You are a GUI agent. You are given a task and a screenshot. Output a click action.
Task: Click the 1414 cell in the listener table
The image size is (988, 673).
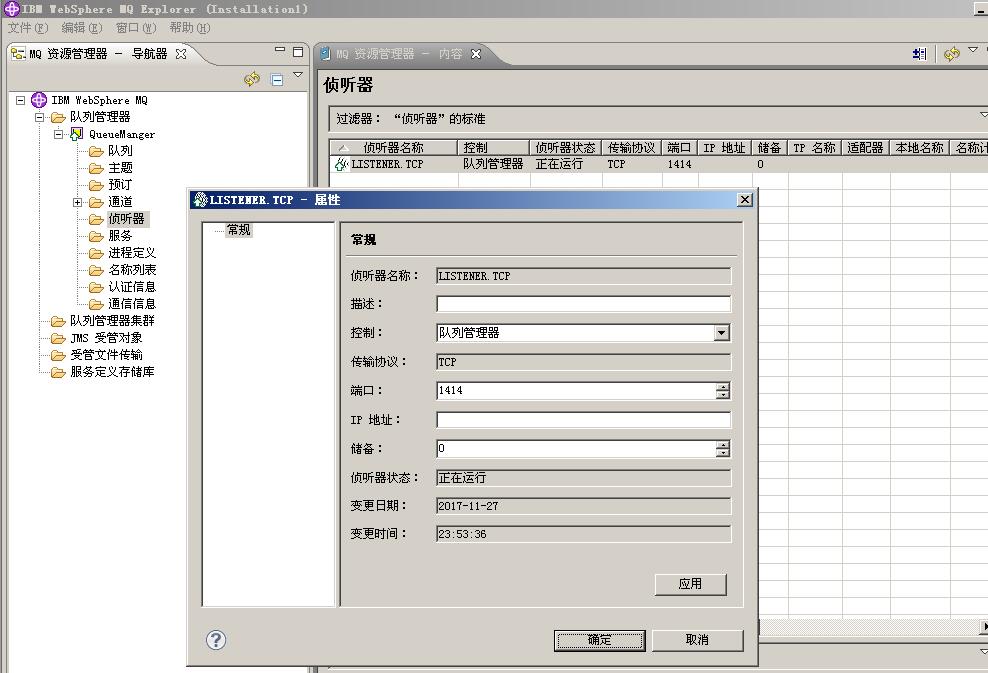tap(679, 164)
